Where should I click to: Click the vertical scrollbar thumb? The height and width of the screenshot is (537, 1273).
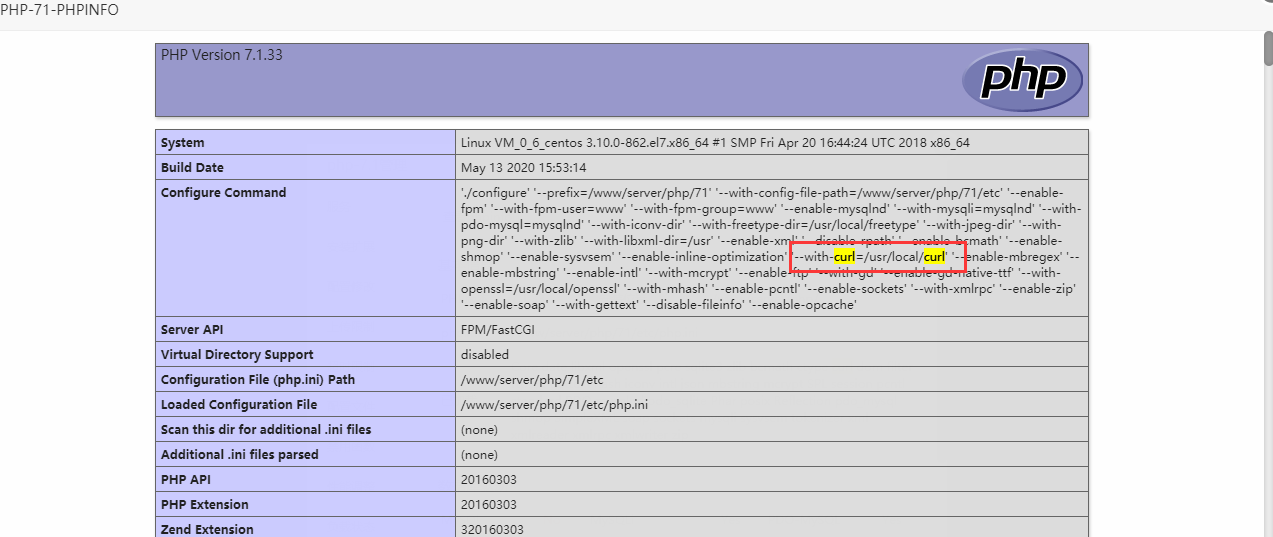[1267, 47]
